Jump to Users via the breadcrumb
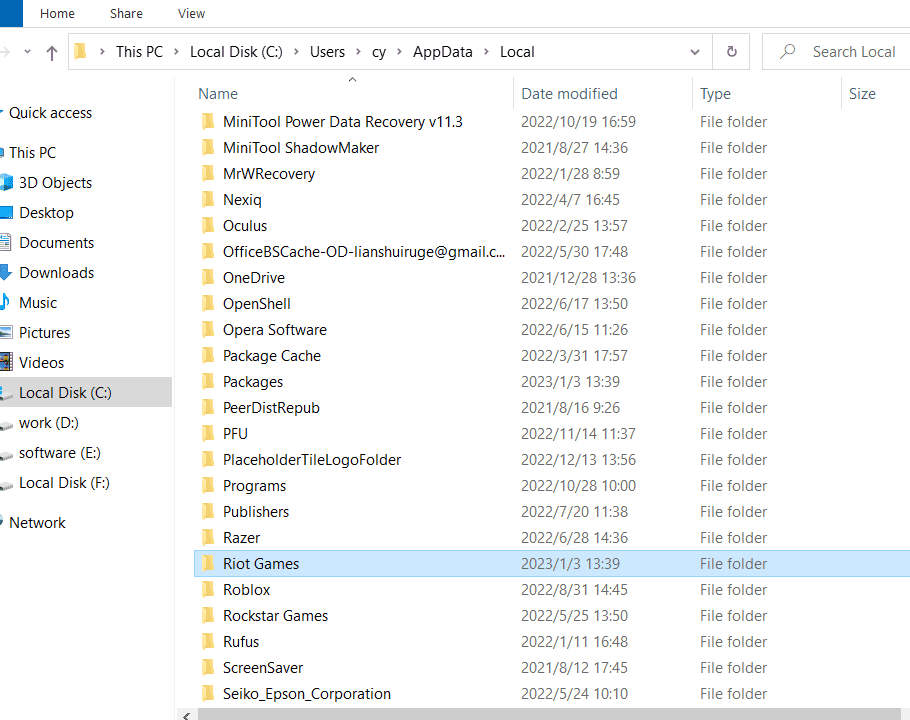The image size is (910, 720). [x=327, y=51]
